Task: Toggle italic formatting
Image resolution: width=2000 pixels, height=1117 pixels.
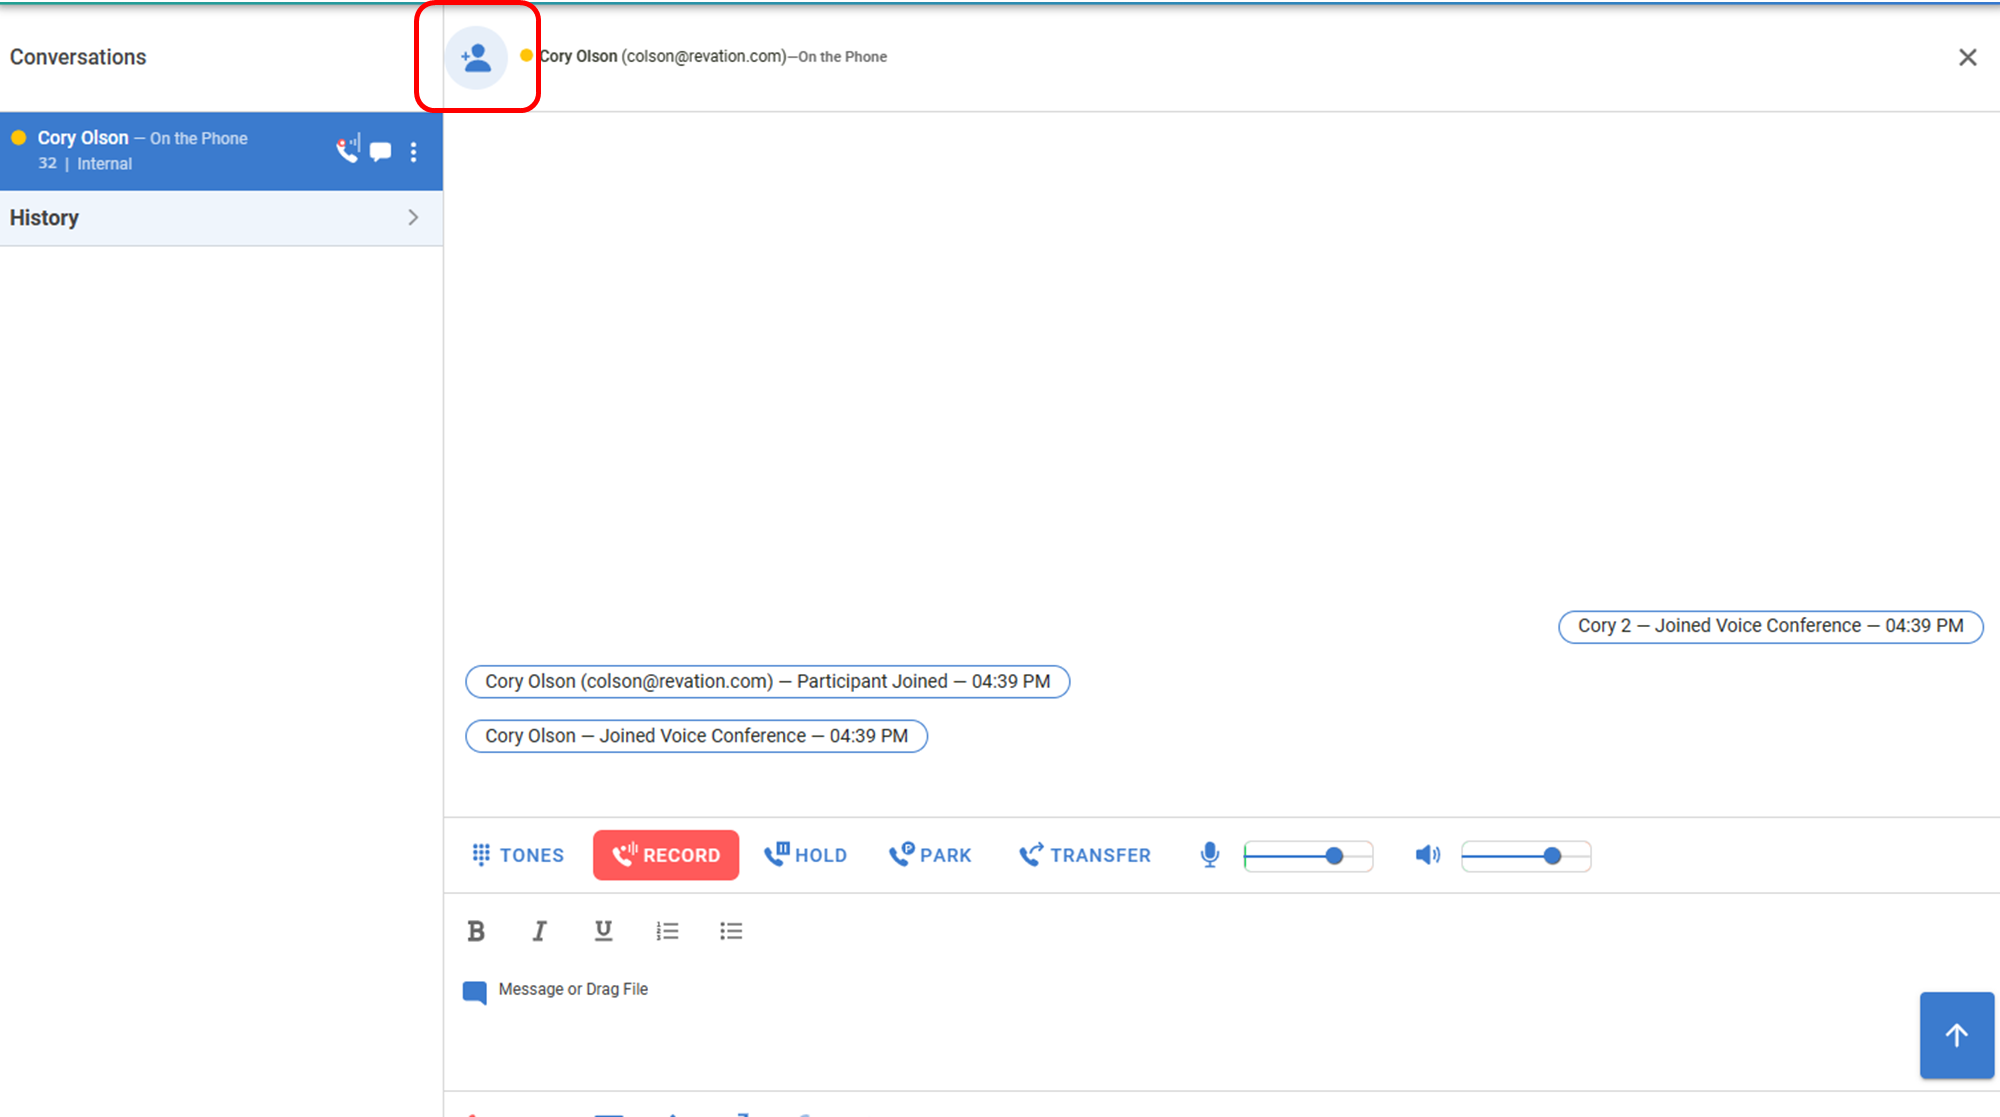Action: [540, 931]
